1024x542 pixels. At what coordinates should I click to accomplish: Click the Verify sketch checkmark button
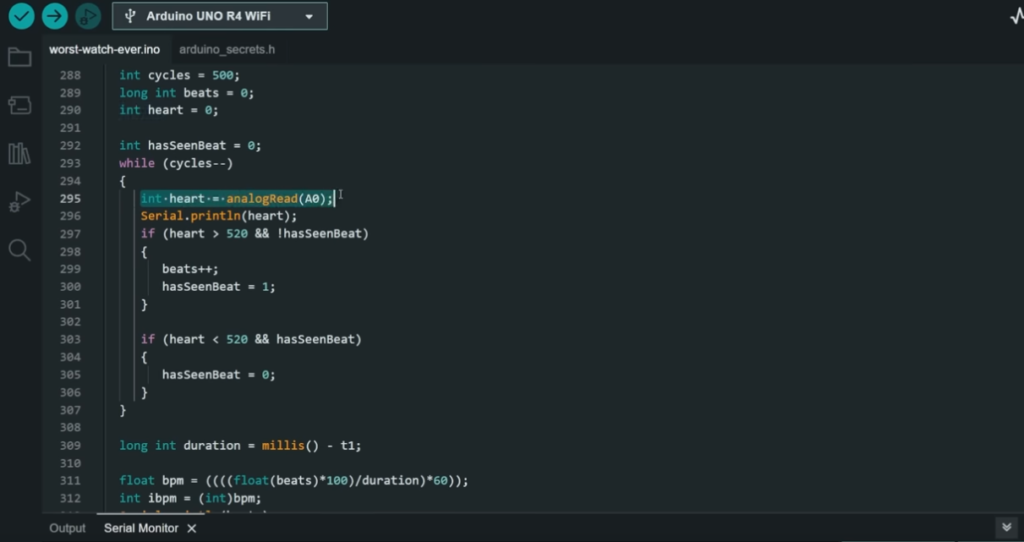pos(22,16)
